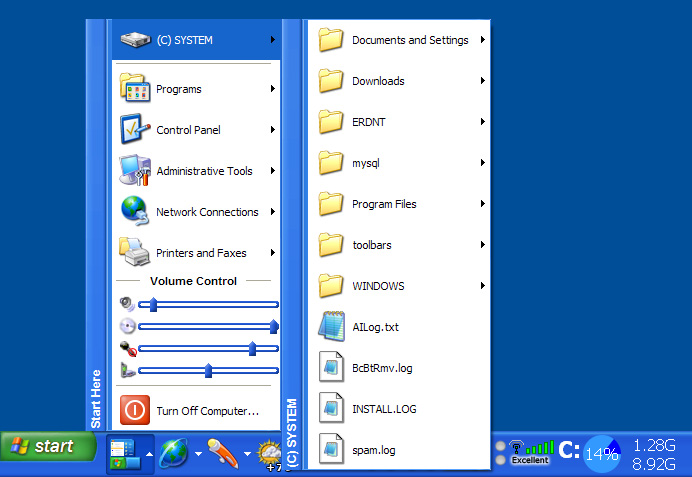
Task: Click the C: drive label in taskbar
Action: pyautogui.click(x=569, y=451)
